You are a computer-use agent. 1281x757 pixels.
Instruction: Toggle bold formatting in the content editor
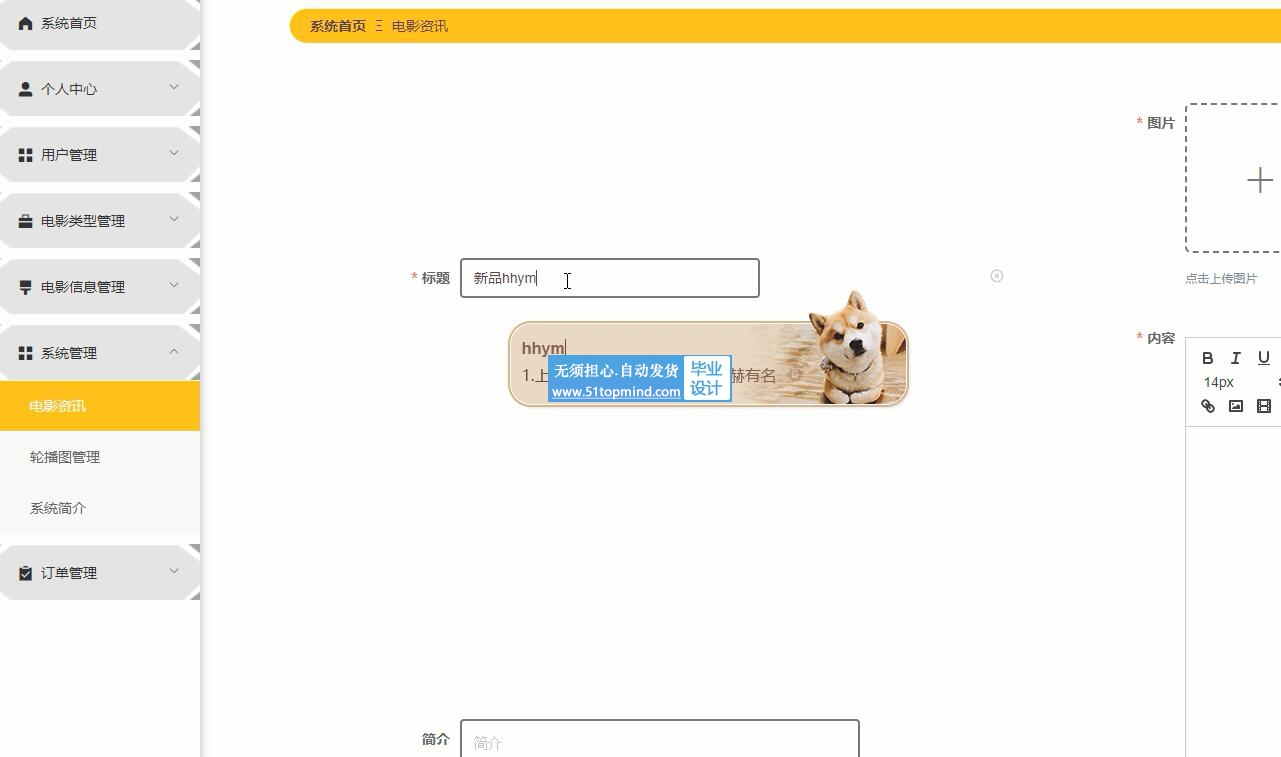click(1208, 358)
